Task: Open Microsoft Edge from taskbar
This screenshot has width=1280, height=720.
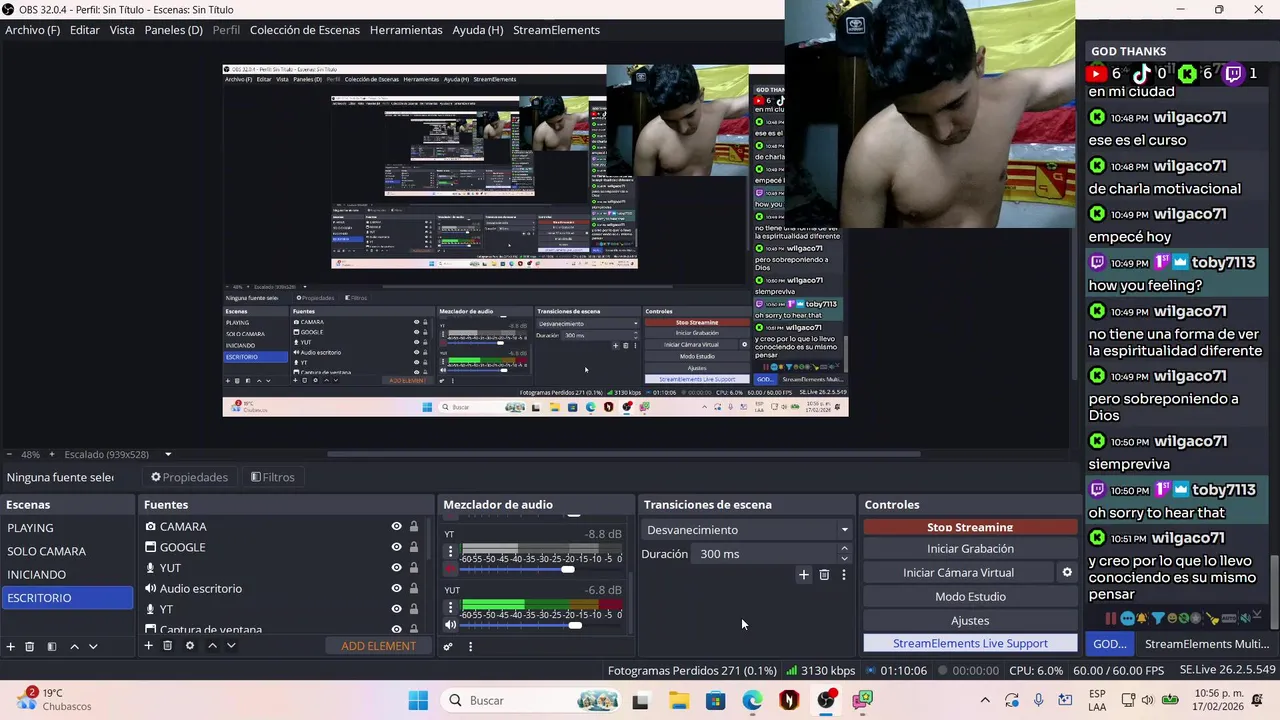Action: (x=752, y=700)
